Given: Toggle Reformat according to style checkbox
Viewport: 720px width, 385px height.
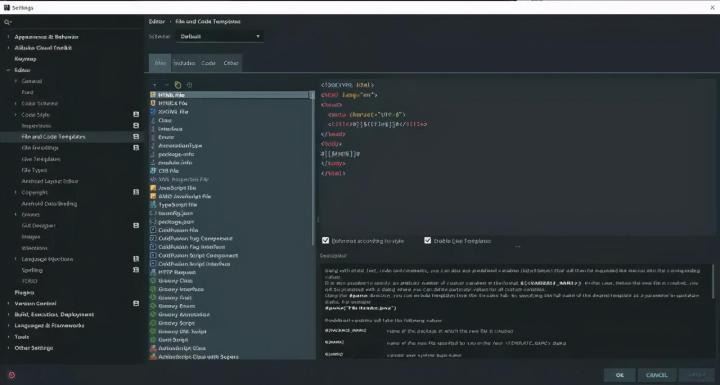Looking at the screenshot, I should tap(326, 240).
